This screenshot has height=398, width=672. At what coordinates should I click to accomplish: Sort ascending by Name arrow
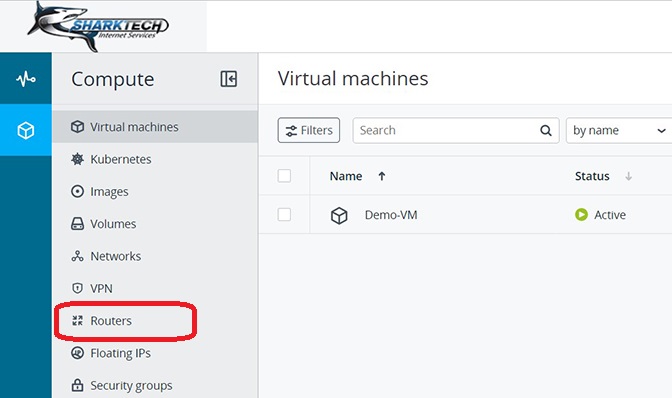point(381,176)
